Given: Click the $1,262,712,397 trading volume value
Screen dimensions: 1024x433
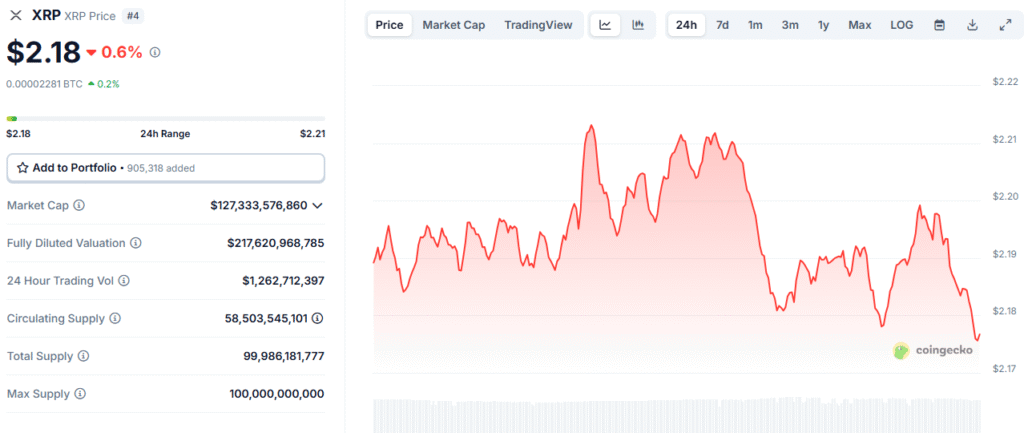Looking at the screenshot, I should 283,281.
